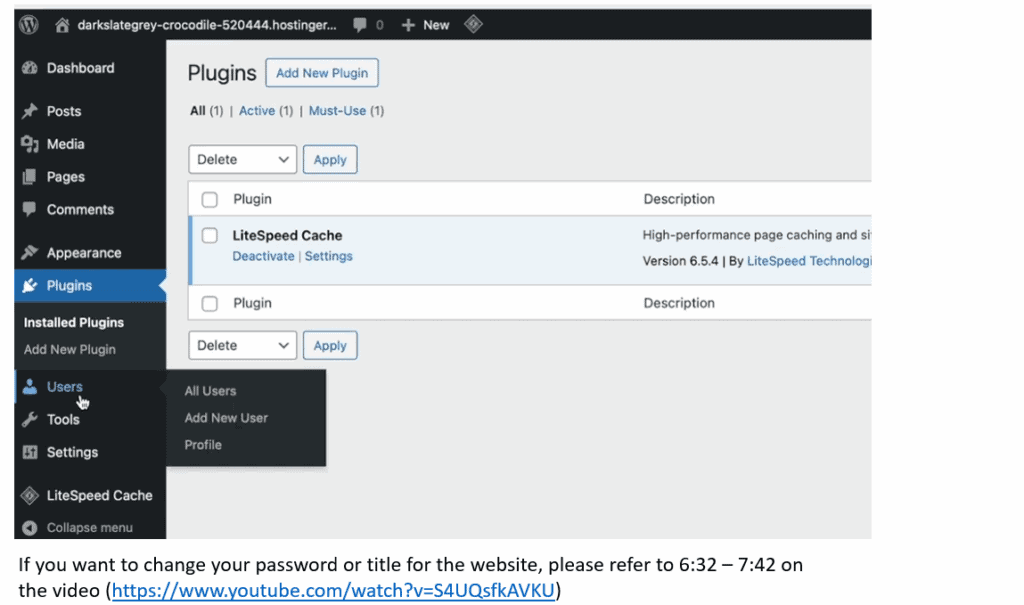Click the LiteSpeed diamond icon in admin bar
1024x605 pixels.
tap(473, 25)
